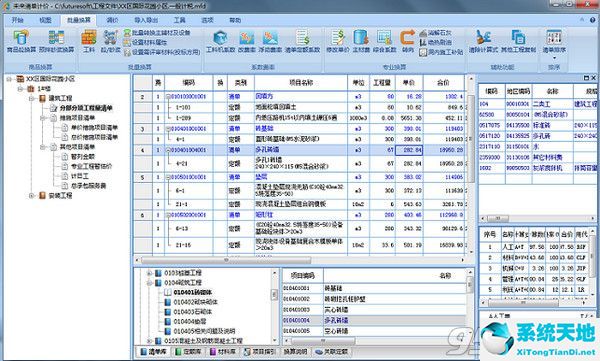Collapse row 010401004001 in main grid

(x=168, y=150)
